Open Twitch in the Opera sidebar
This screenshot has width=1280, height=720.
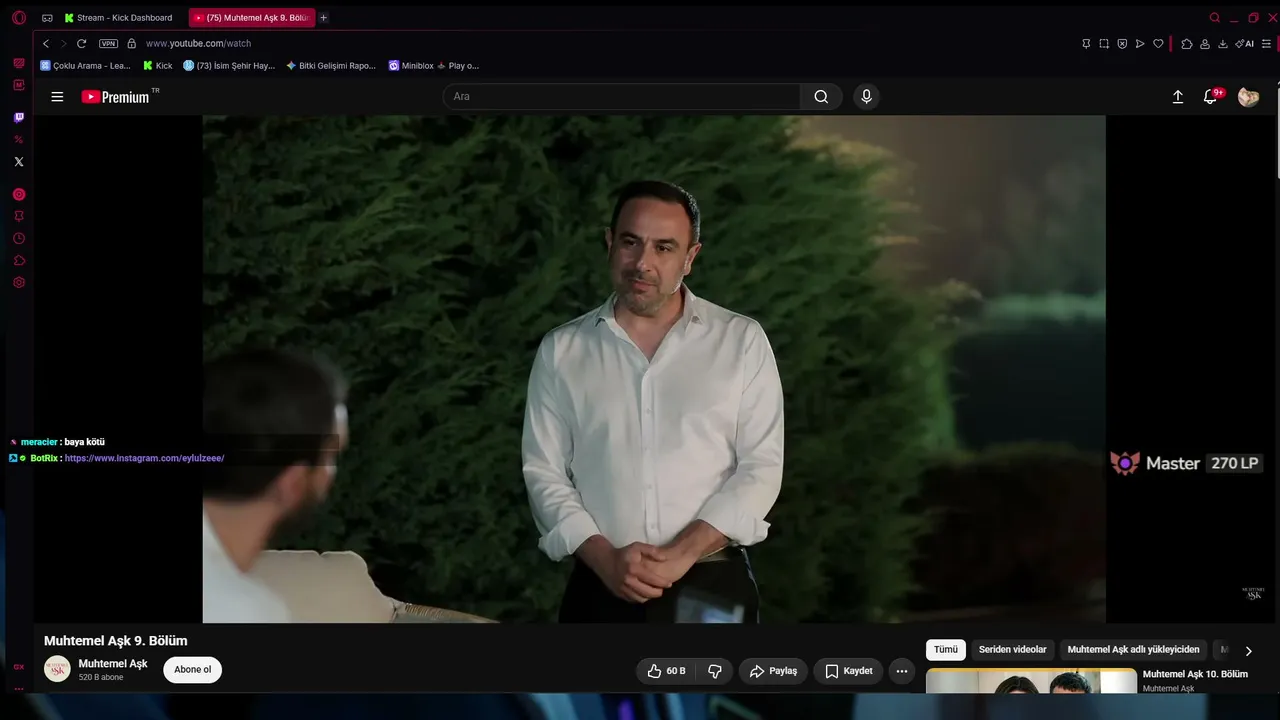[x=19, y=118]
